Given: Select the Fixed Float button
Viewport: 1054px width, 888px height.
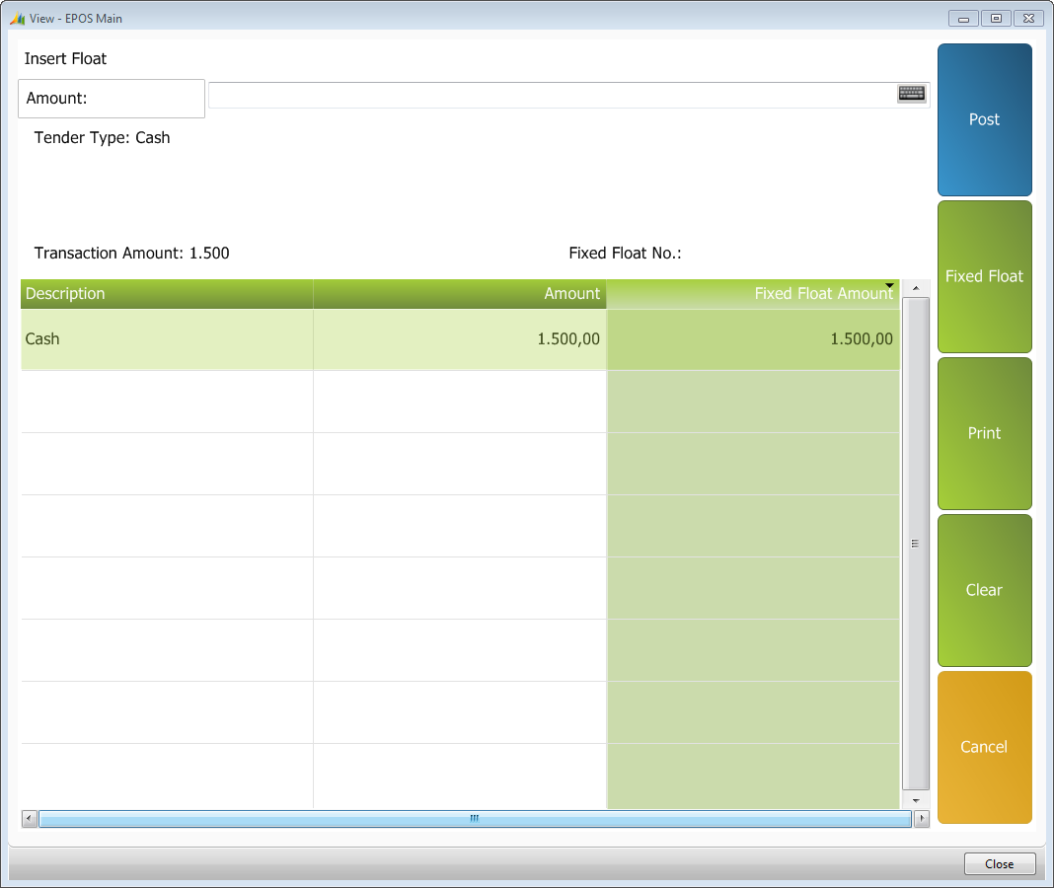Looking at the screenshot, I should 984,276.
